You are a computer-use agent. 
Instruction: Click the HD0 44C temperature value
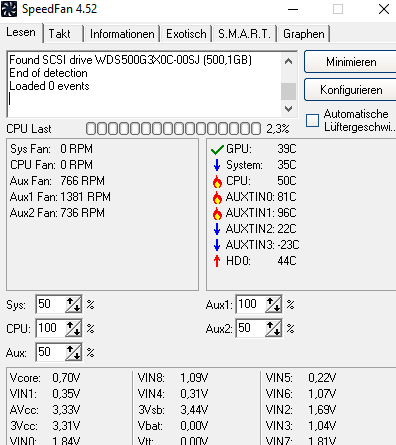(x=287, y=261)
